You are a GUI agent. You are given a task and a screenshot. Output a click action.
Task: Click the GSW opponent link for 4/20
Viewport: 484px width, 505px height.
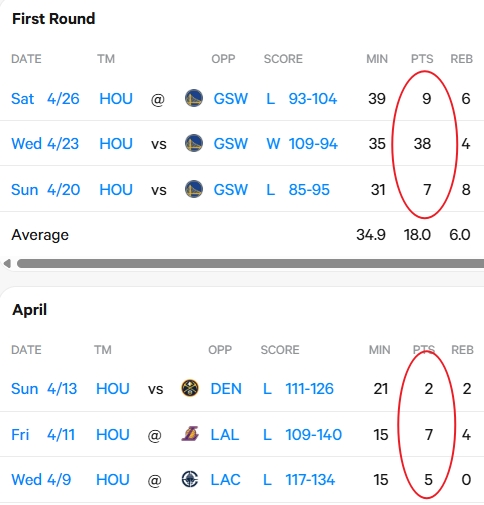(231, 190)
